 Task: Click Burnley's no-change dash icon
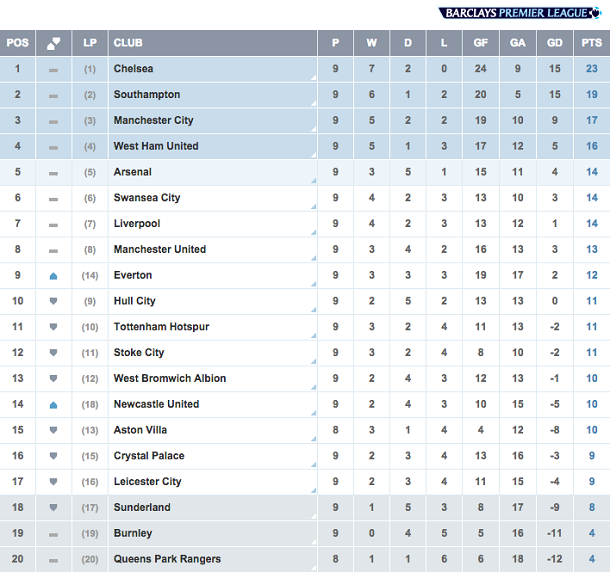coord(53,535)
